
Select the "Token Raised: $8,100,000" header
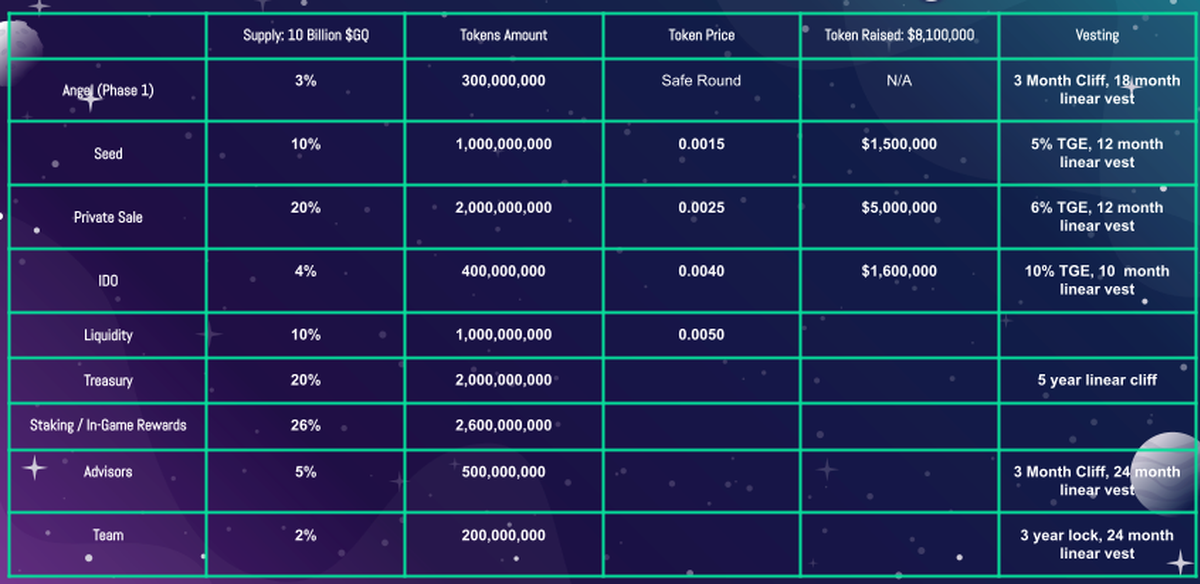898,35
